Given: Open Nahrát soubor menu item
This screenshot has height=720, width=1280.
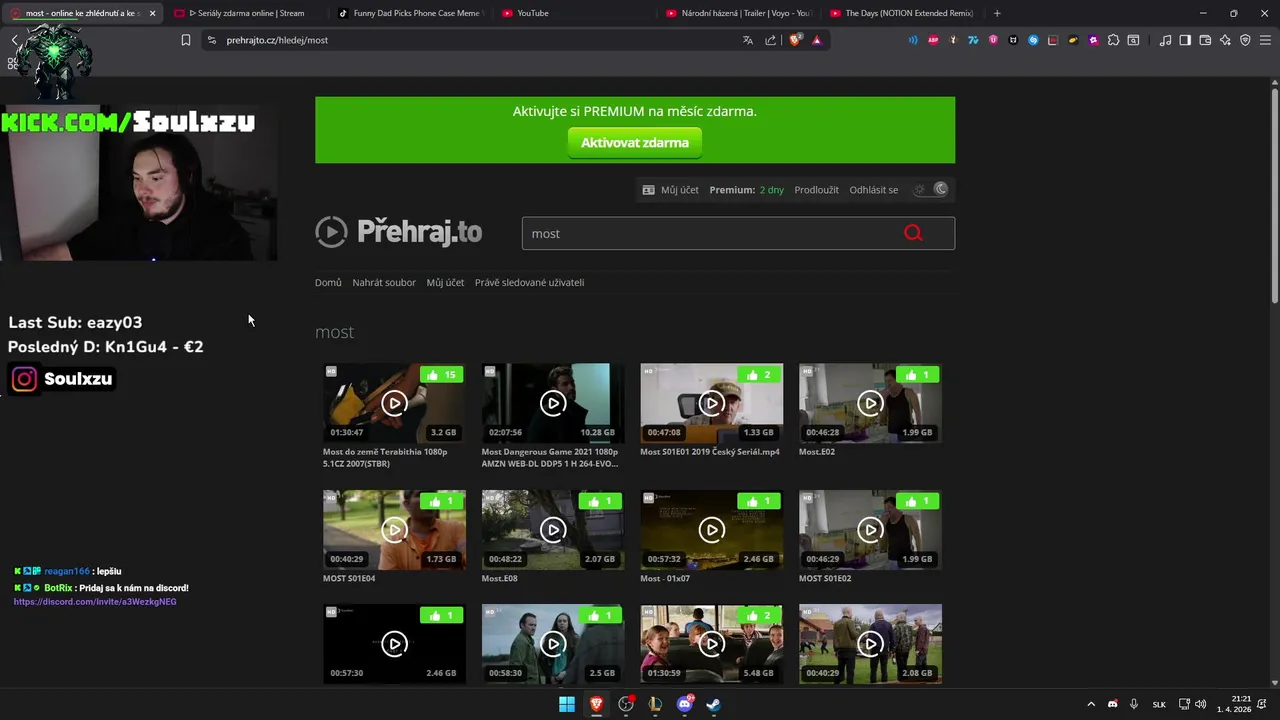Looking at the screenshot, I should (384, 283).
